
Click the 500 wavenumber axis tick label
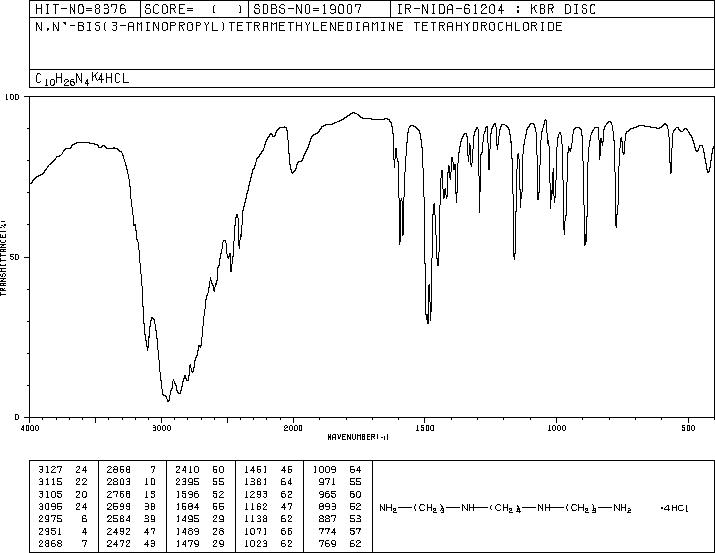[x=689, y=428]
